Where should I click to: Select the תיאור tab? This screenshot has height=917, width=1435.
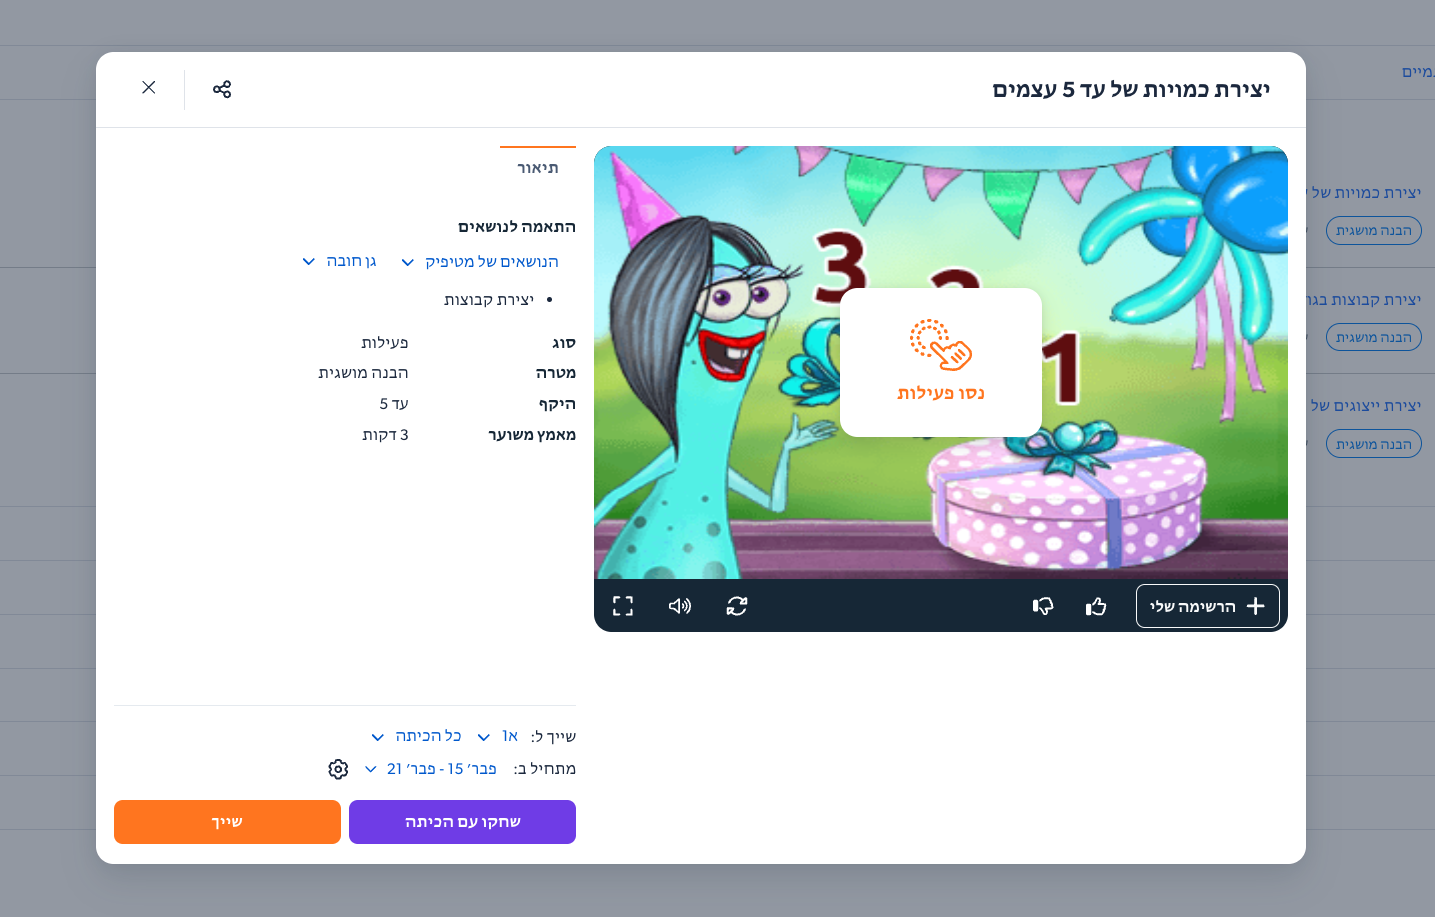[538, 168]
